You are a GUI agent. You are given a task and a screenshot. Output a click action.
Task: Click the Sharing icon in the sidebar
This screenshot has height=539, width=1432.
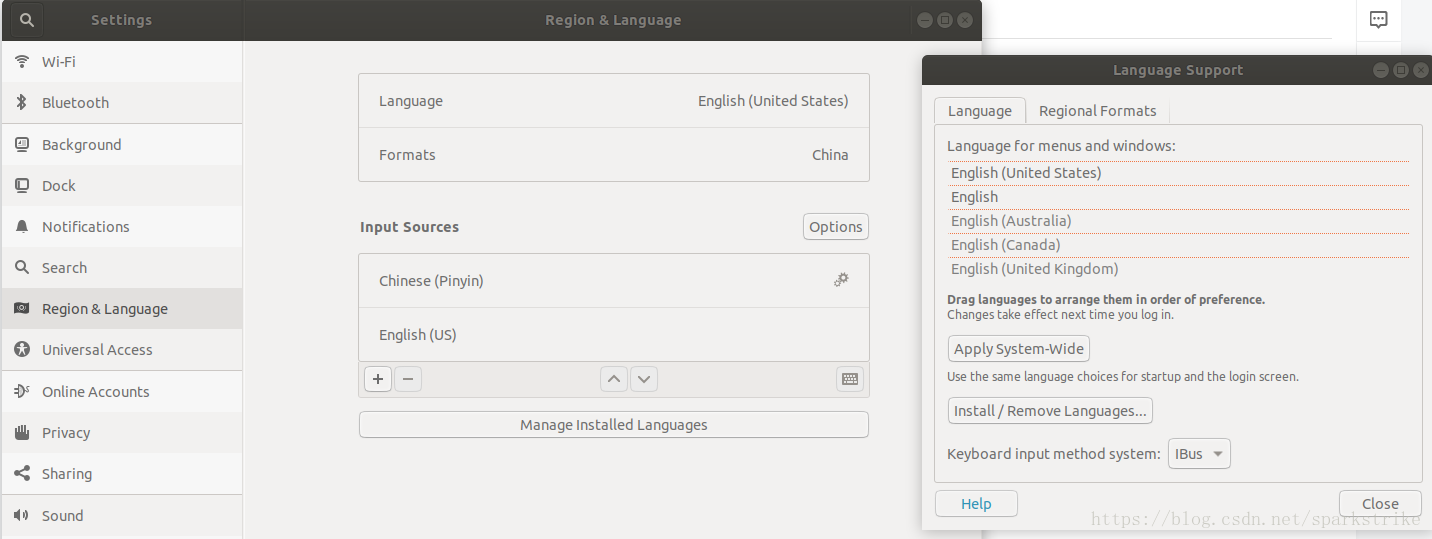coord(22,473)
